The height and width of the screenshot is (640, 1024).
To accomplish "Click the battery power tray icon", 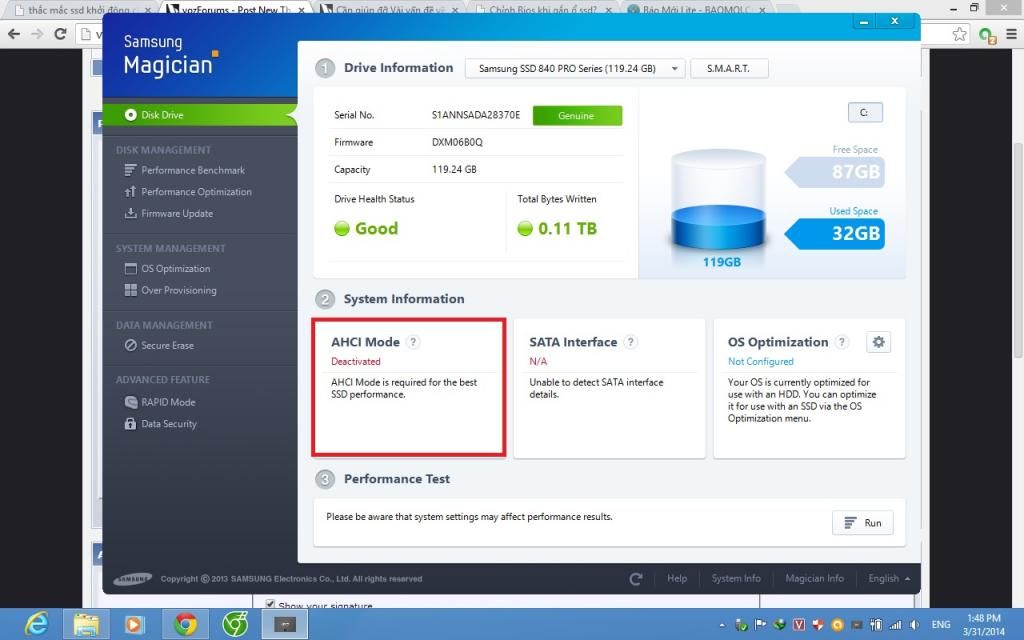I will click(876, 625).
